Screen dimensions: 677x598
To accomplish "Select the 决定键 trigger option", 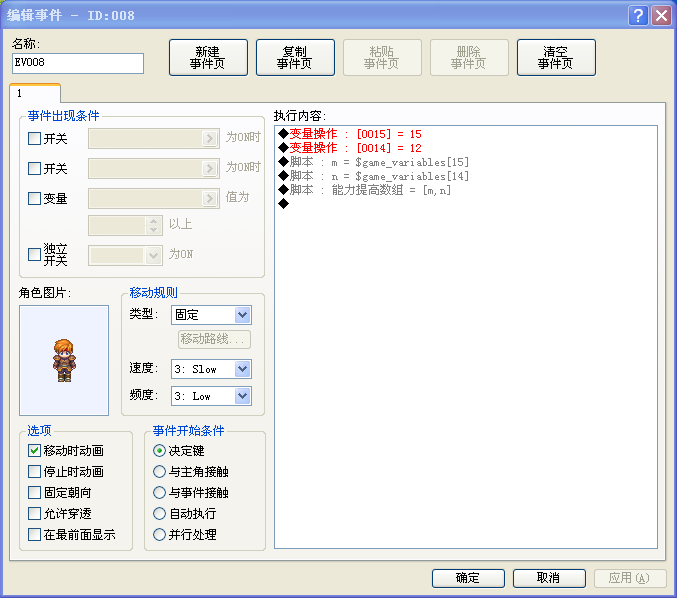I will click(159, 451).
